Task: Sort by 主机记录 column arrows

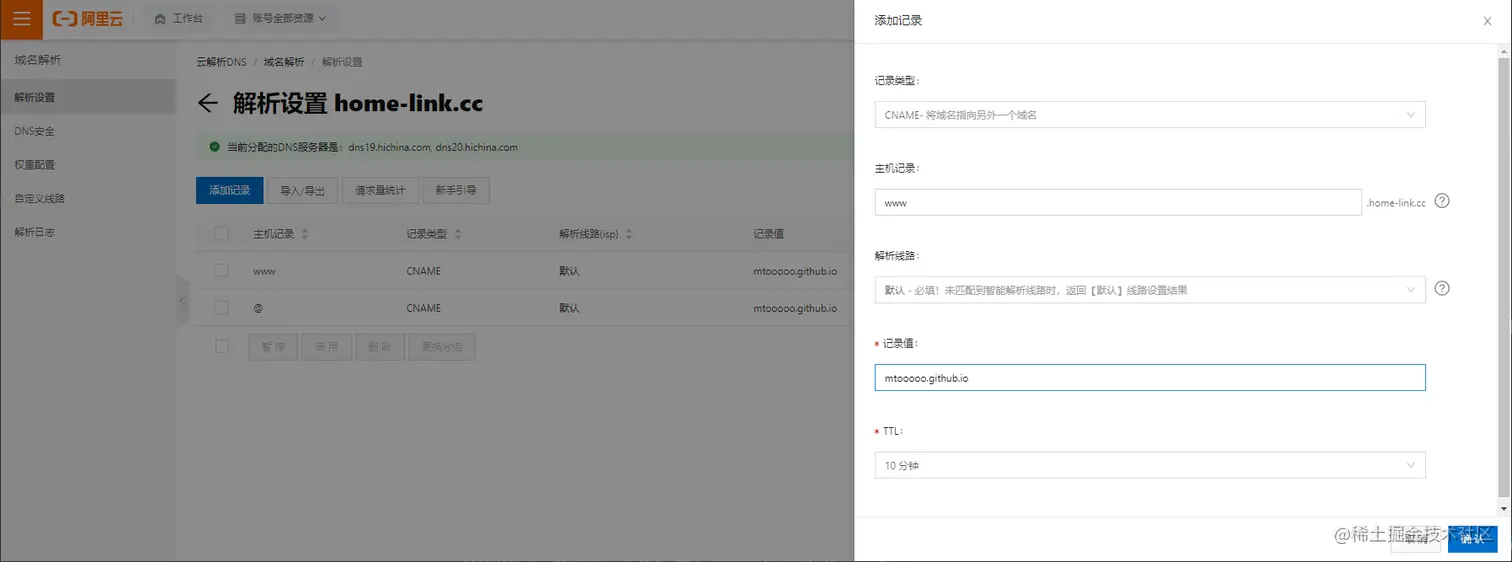Action: tap(305, 234)
